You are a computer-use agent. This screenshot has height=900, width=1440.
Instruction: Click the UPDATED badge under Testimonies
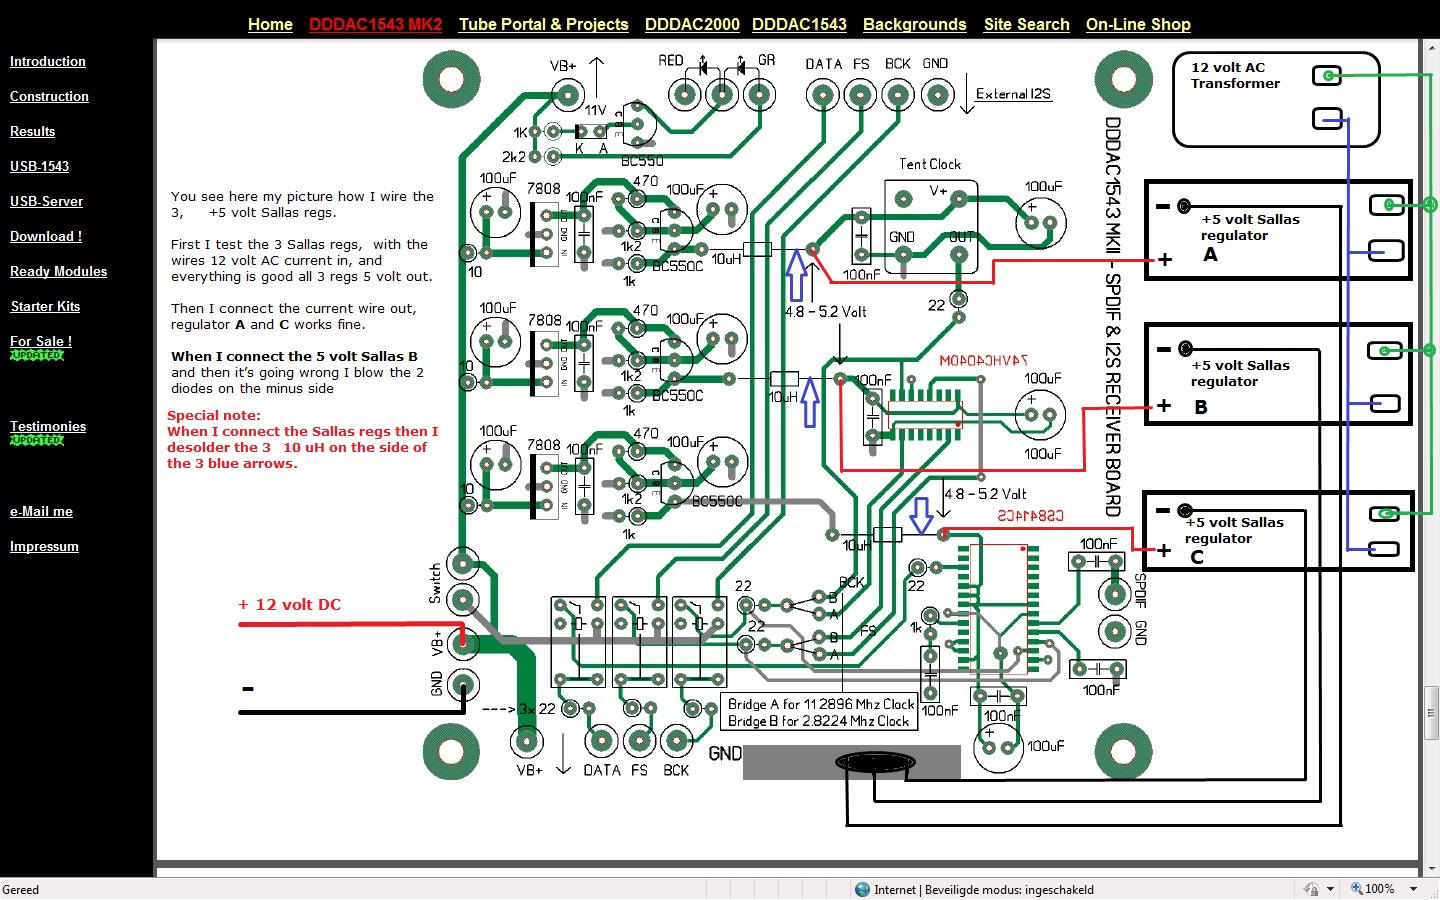click(x=37, y=440)
